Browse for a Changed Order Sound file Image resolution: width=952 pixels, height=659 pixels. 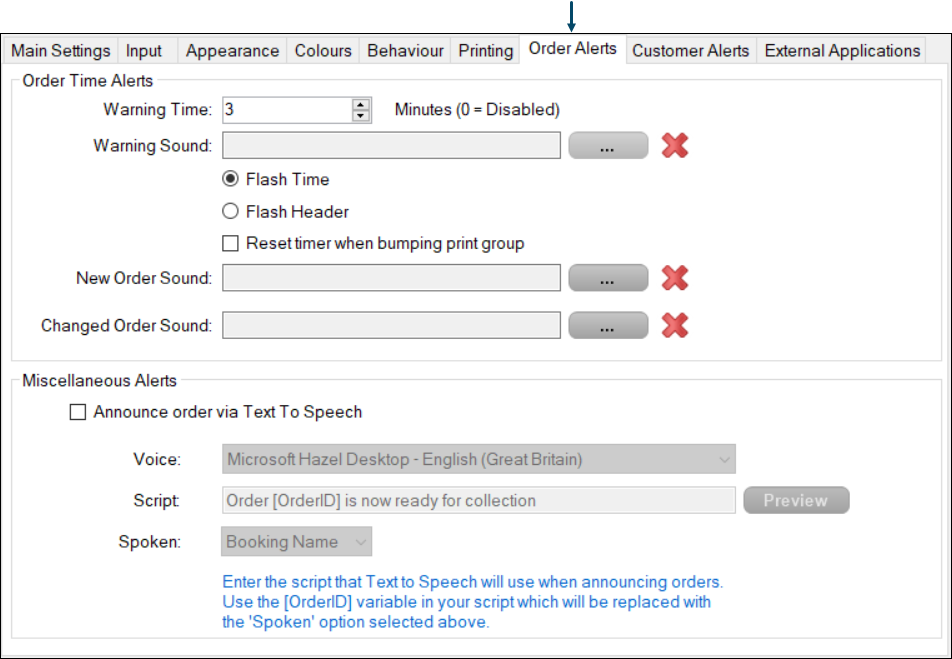[608, 325]
